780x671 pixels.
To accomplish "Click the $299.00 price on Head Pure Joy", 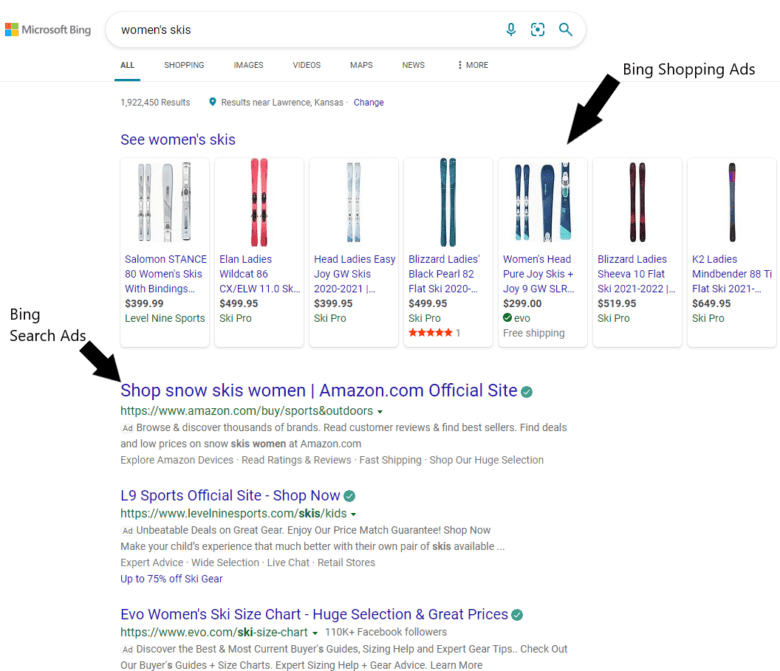I will [x=522, y=303].
